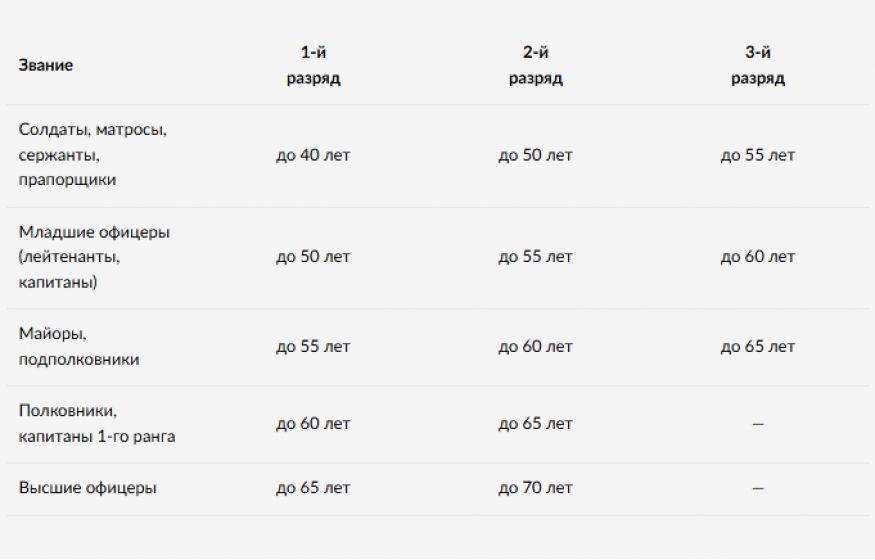Image resolution: width=875 pixels, height=560 pixels.
Task: Click "до 40 лет" in the soldiers row
Action: coord(313,156)
